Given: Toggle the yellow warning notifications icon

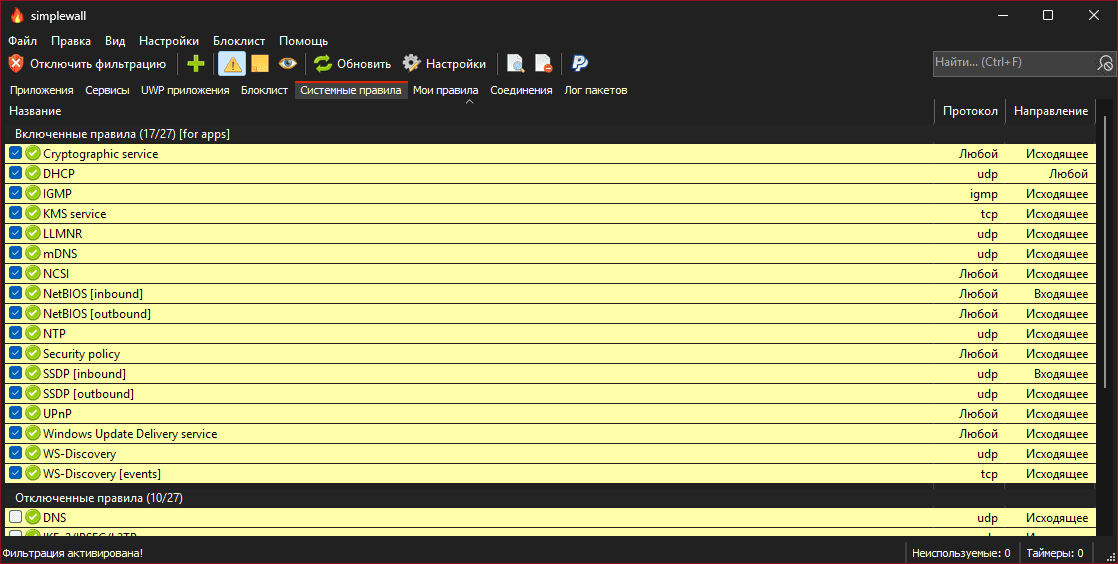Looking at the screenshot, I should tap(232, 63).
